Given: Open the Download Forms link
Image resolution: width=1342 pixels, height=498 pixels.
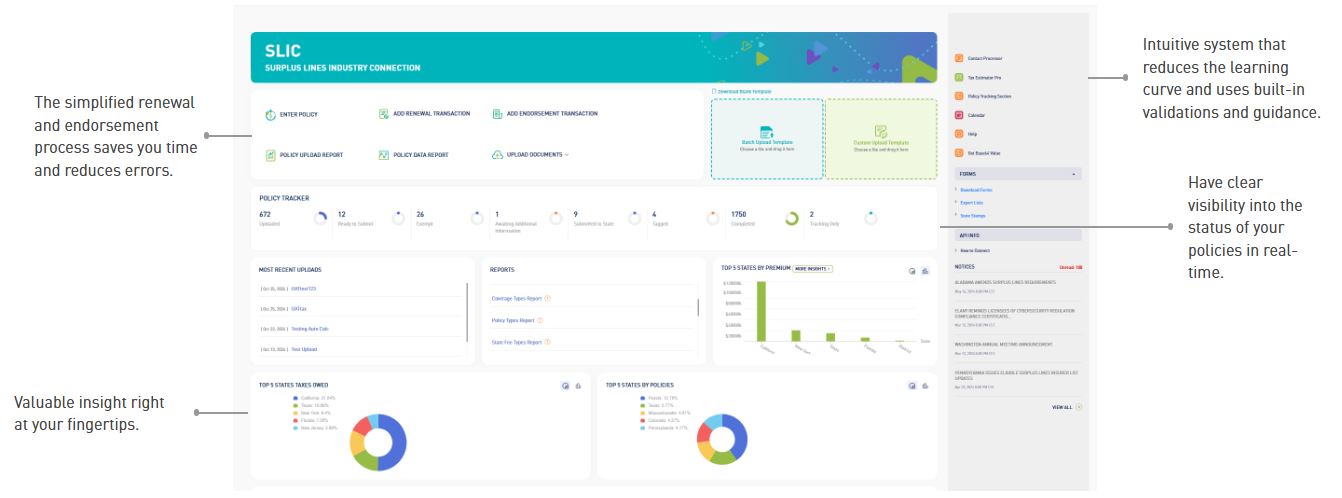Looking at the screenshot, I should pos(977,189).
